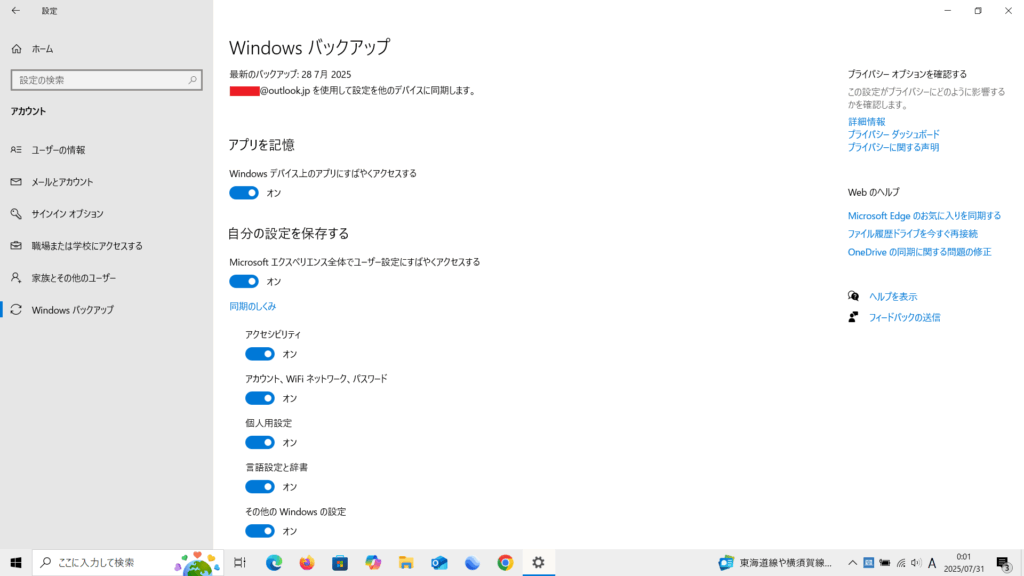
Task: Open Outlook from taskbar
Action: coord(439,562)
